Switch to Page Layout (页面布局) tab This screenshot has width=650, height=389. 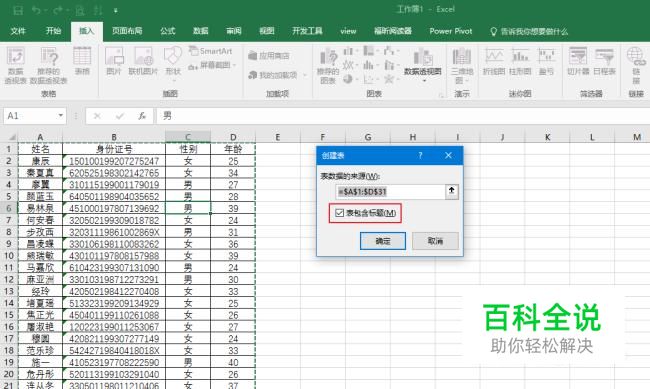(127, 31)
